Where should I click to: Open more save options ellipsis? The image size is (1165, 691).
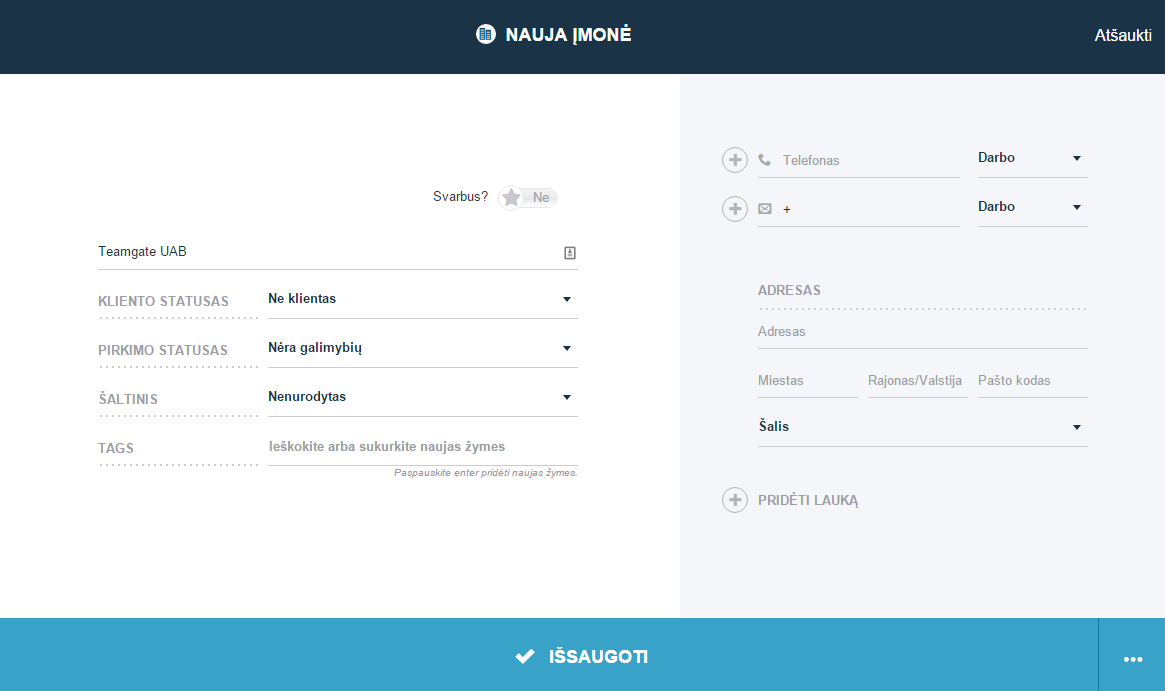tap(1132, 658)
